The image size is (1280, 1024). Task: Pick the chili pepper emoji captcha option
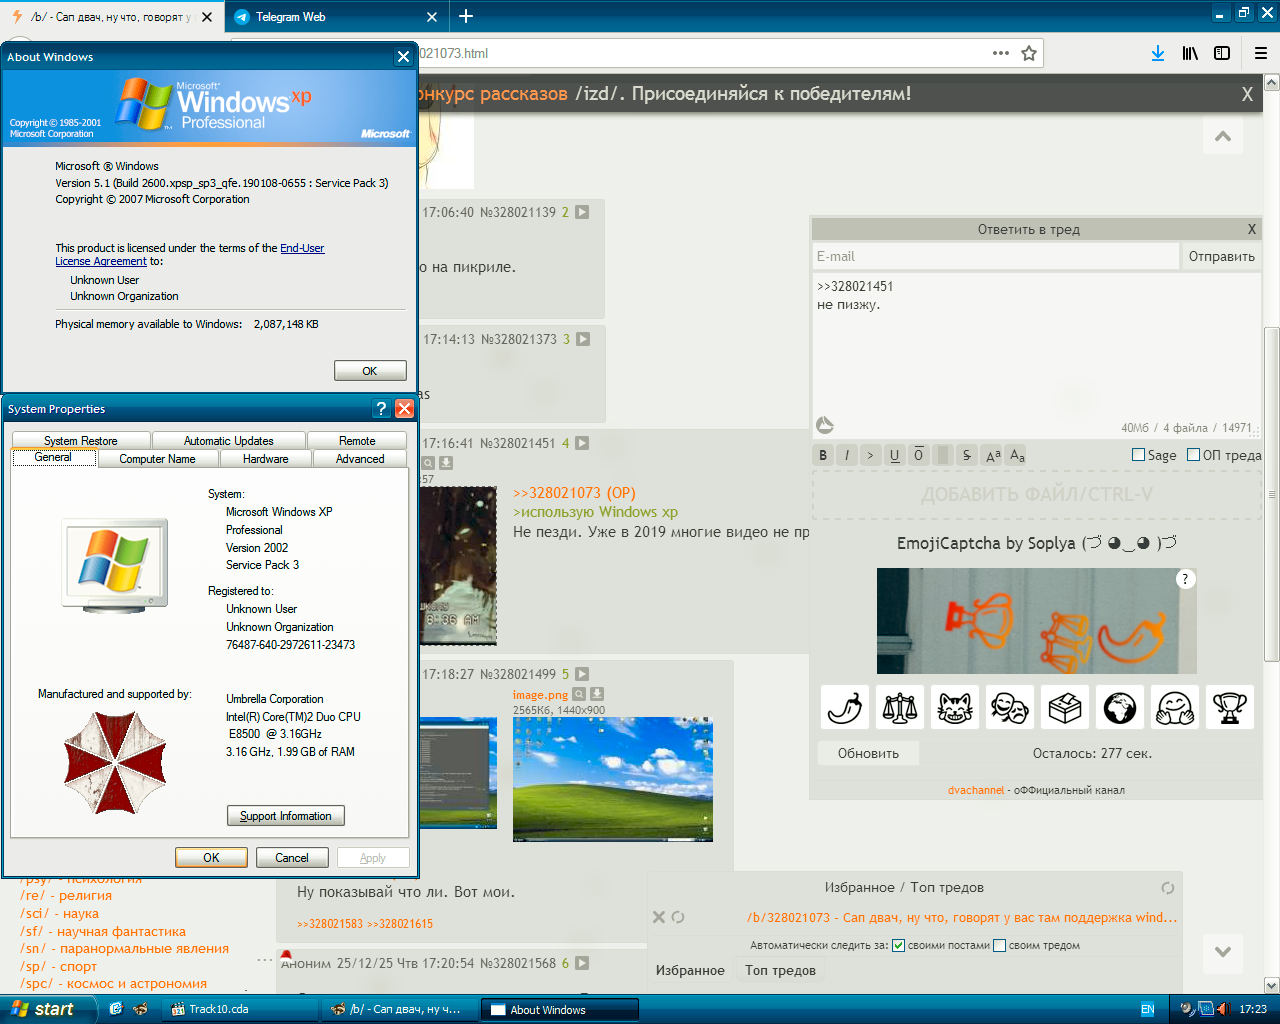click(846, 708)
